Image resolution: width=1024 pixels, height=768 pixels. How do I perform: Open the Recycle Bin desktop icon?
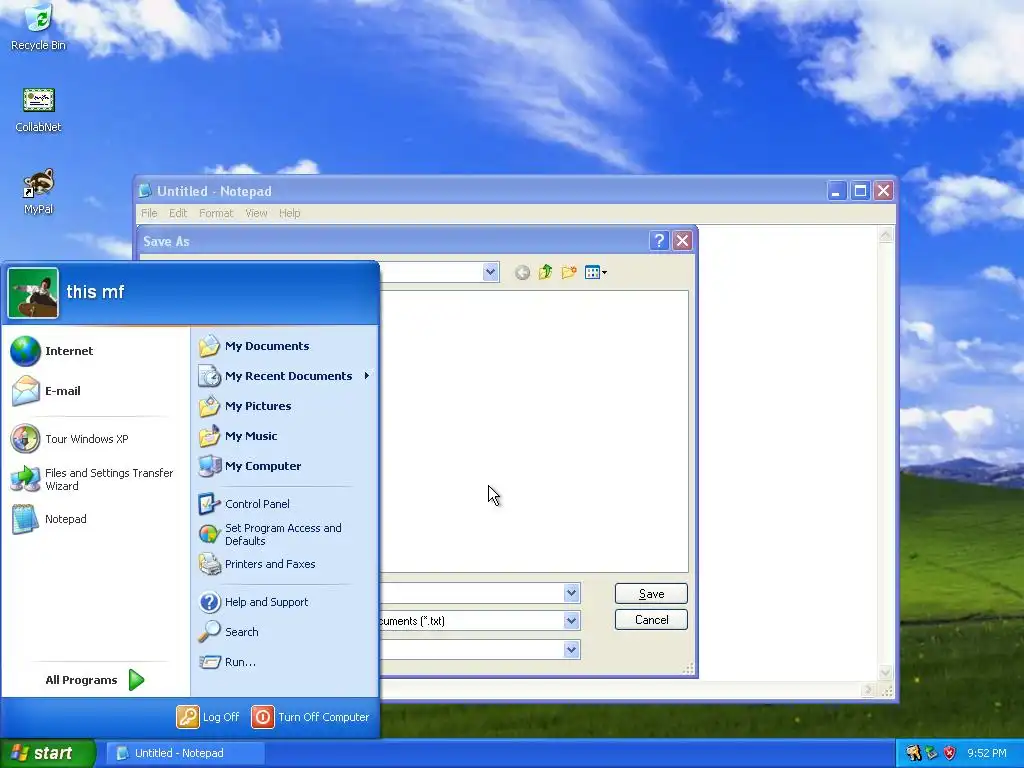[x=39, y=27]
